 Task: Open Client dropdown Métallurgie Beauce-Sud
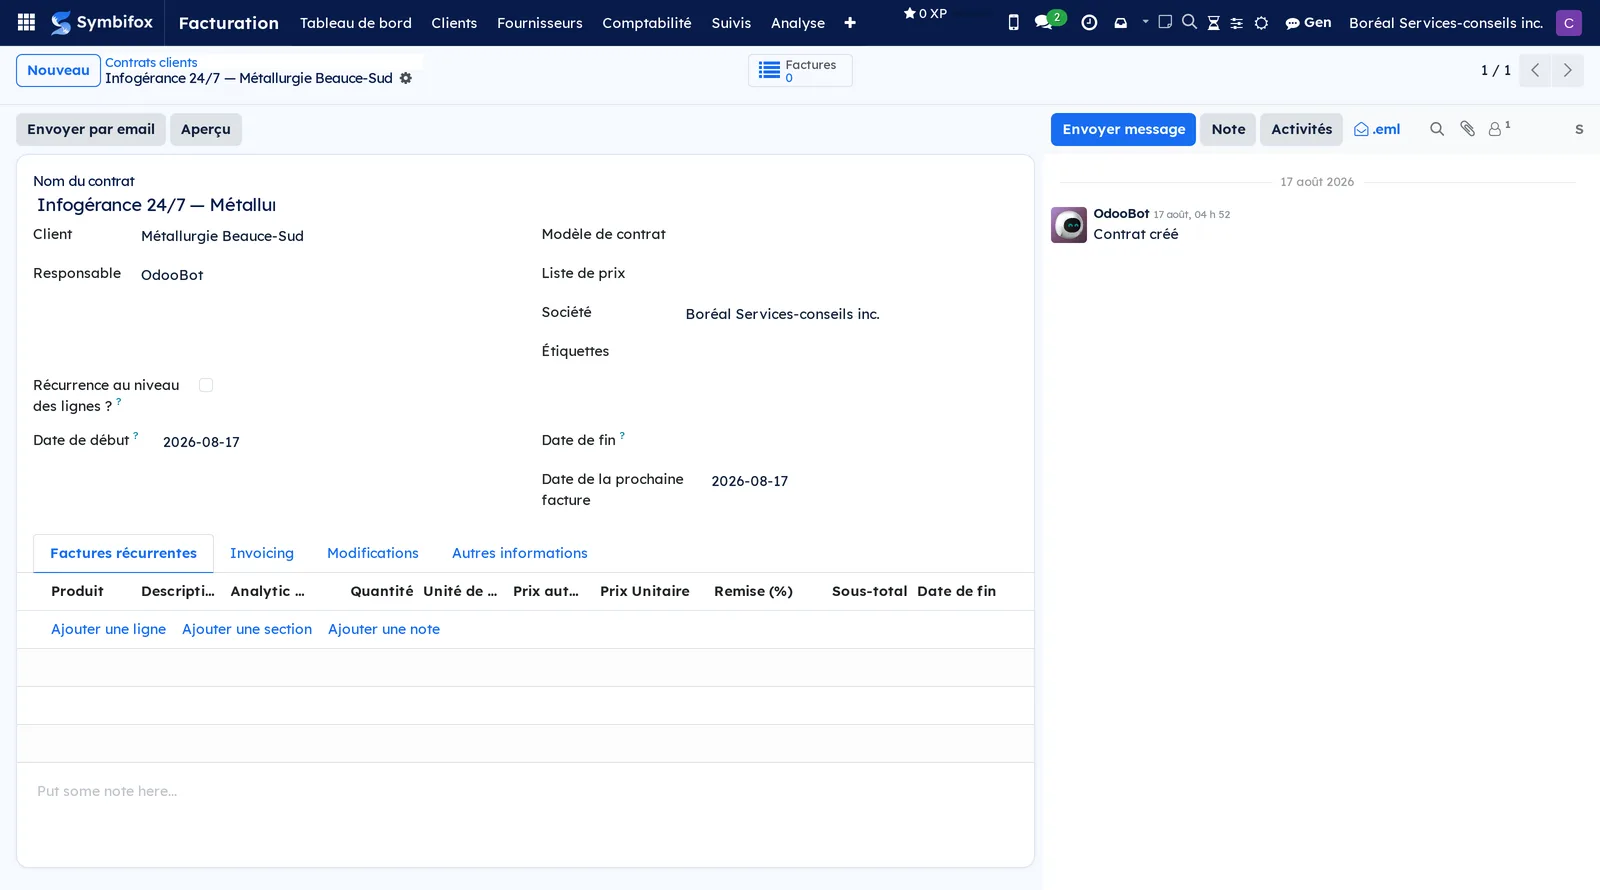[x=323, y=236]
